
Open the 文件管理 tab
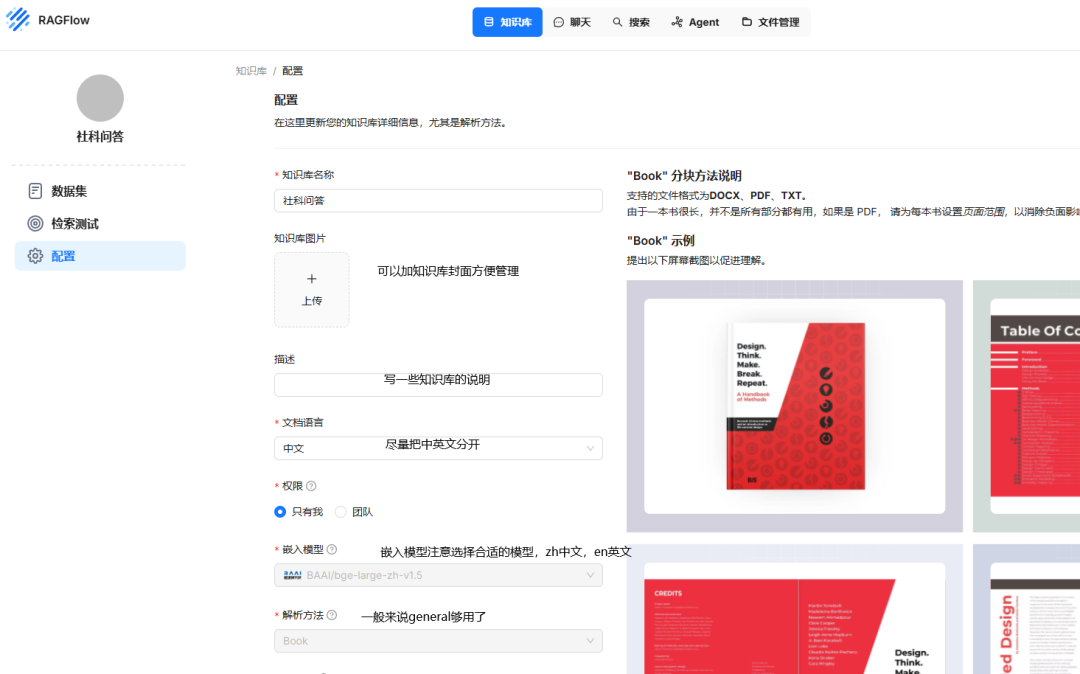pyautogui.click(x=770, y=22)
